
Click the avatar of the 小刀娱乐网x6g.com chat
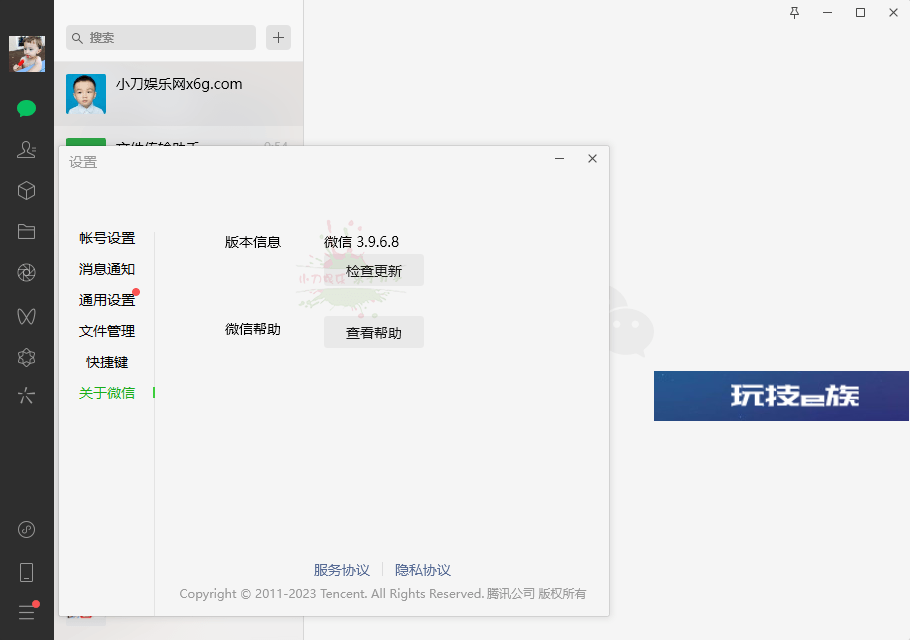[x=86, y=94]
